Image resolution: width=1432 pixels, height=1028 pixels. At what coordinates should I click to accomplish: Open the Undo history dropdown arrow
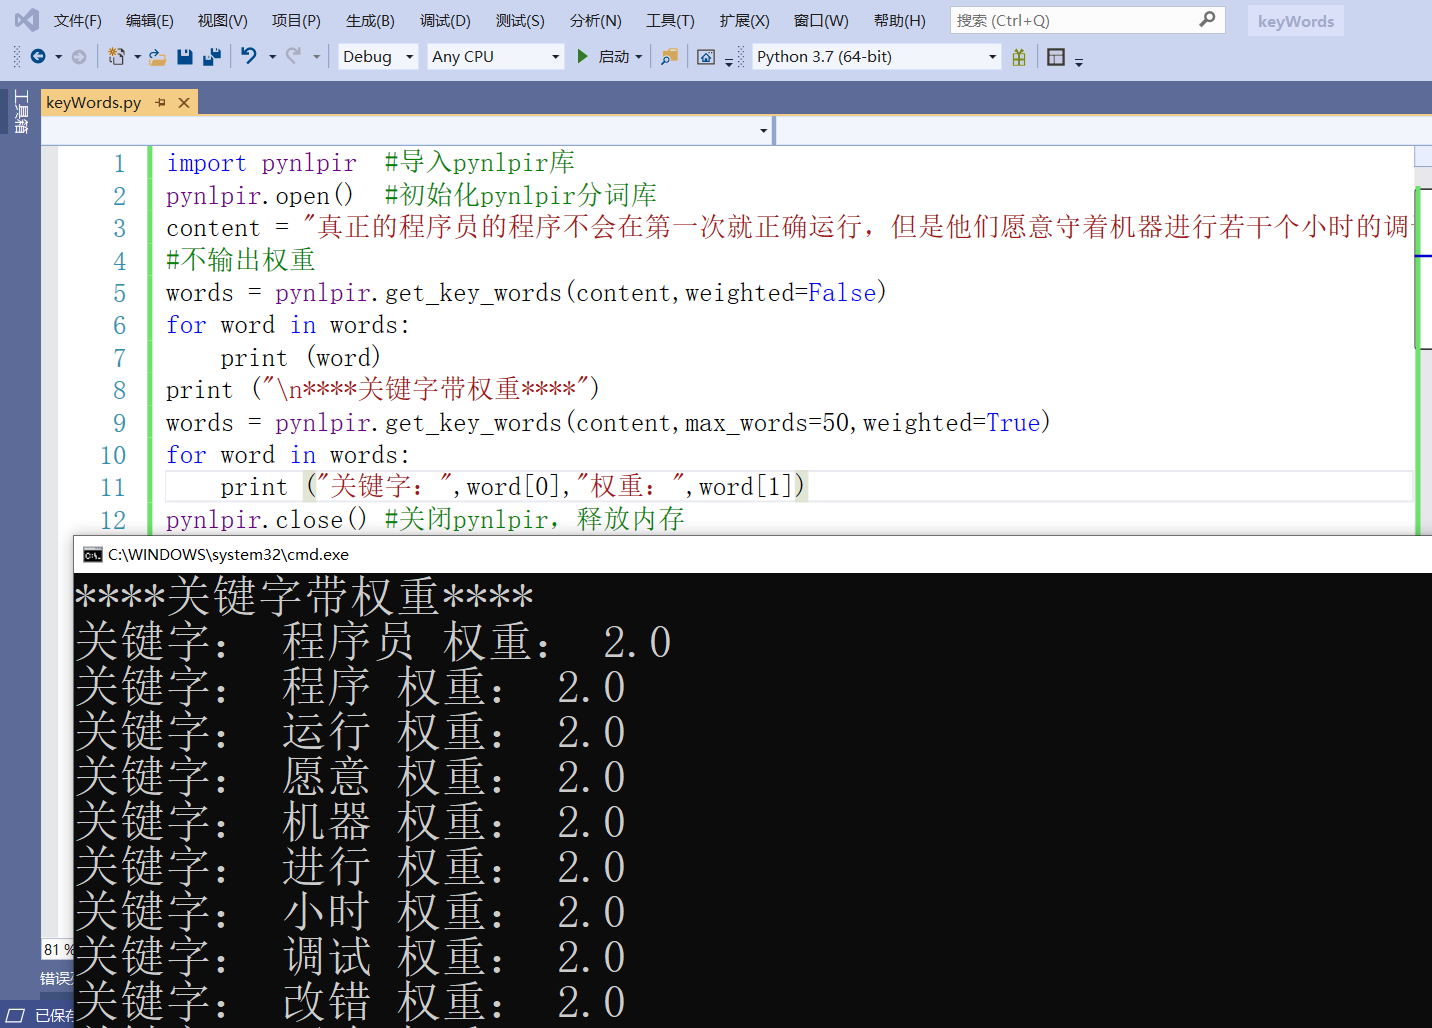pos(272,57)
